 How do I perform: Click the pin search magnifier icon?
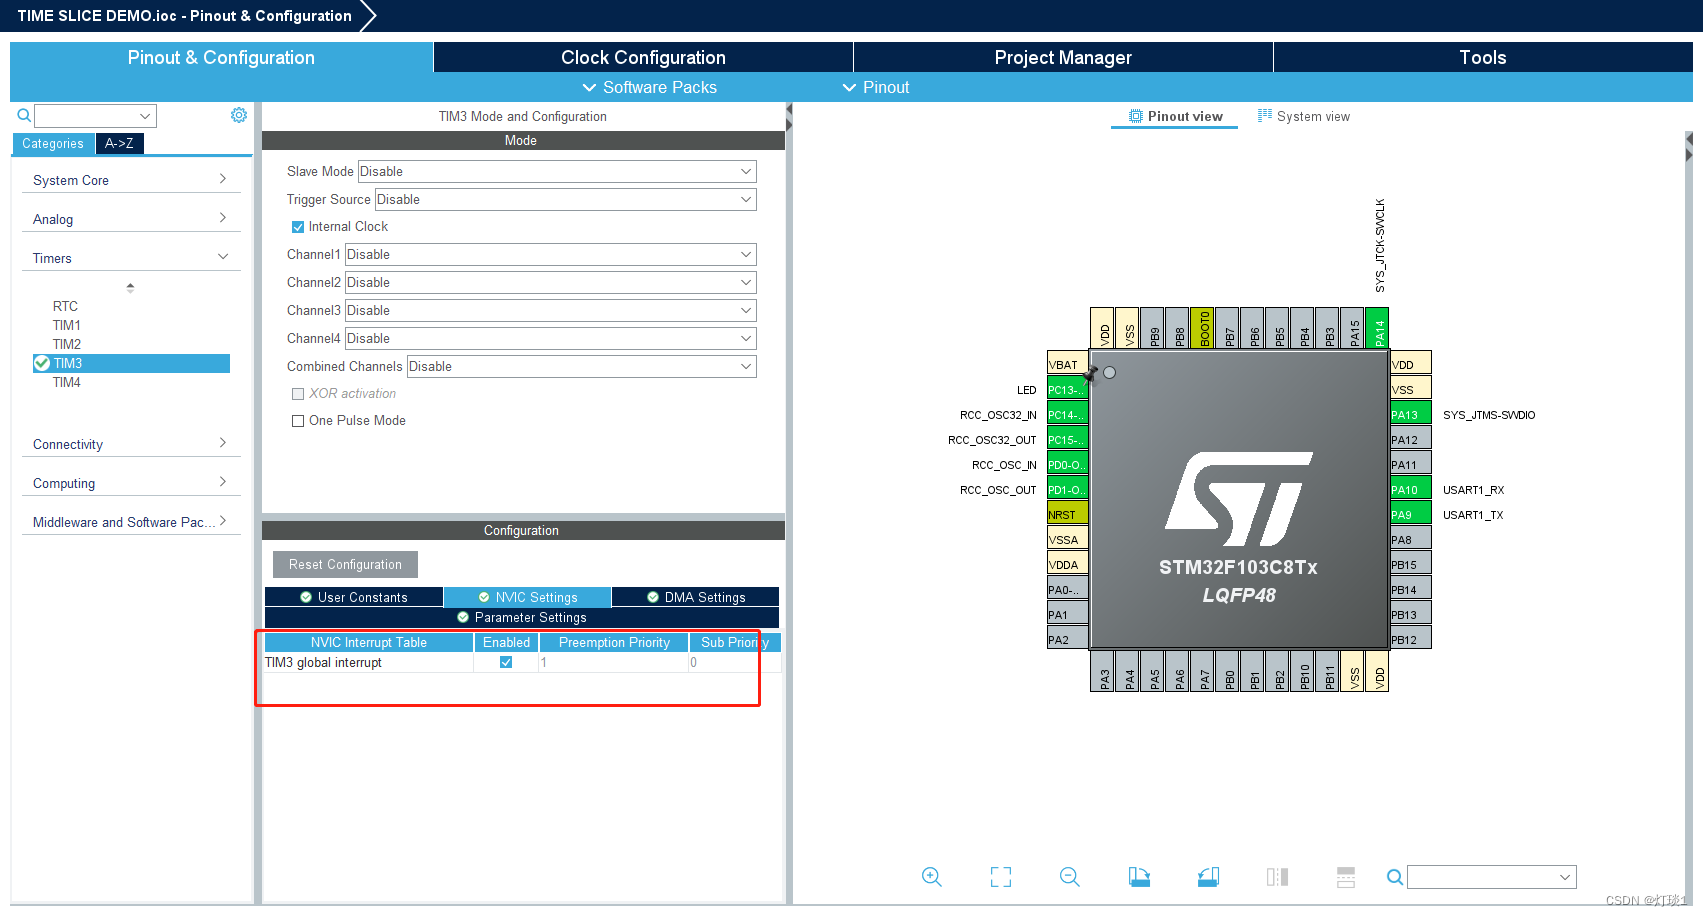1394,877
